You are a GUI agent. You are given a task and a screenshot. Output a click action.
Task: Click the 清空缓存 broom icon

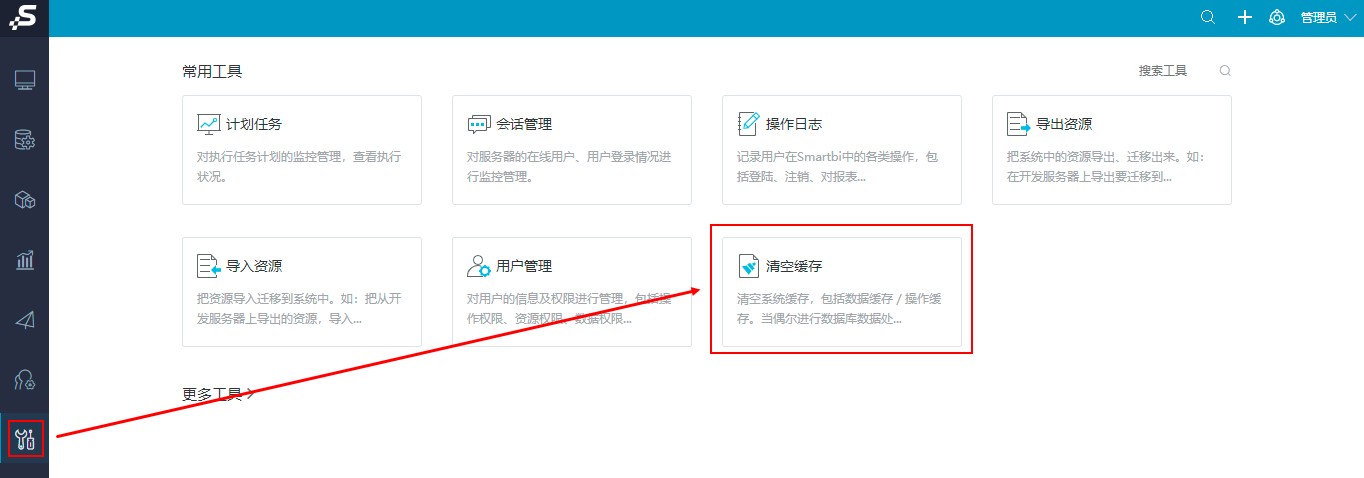[x=748, y=266]
